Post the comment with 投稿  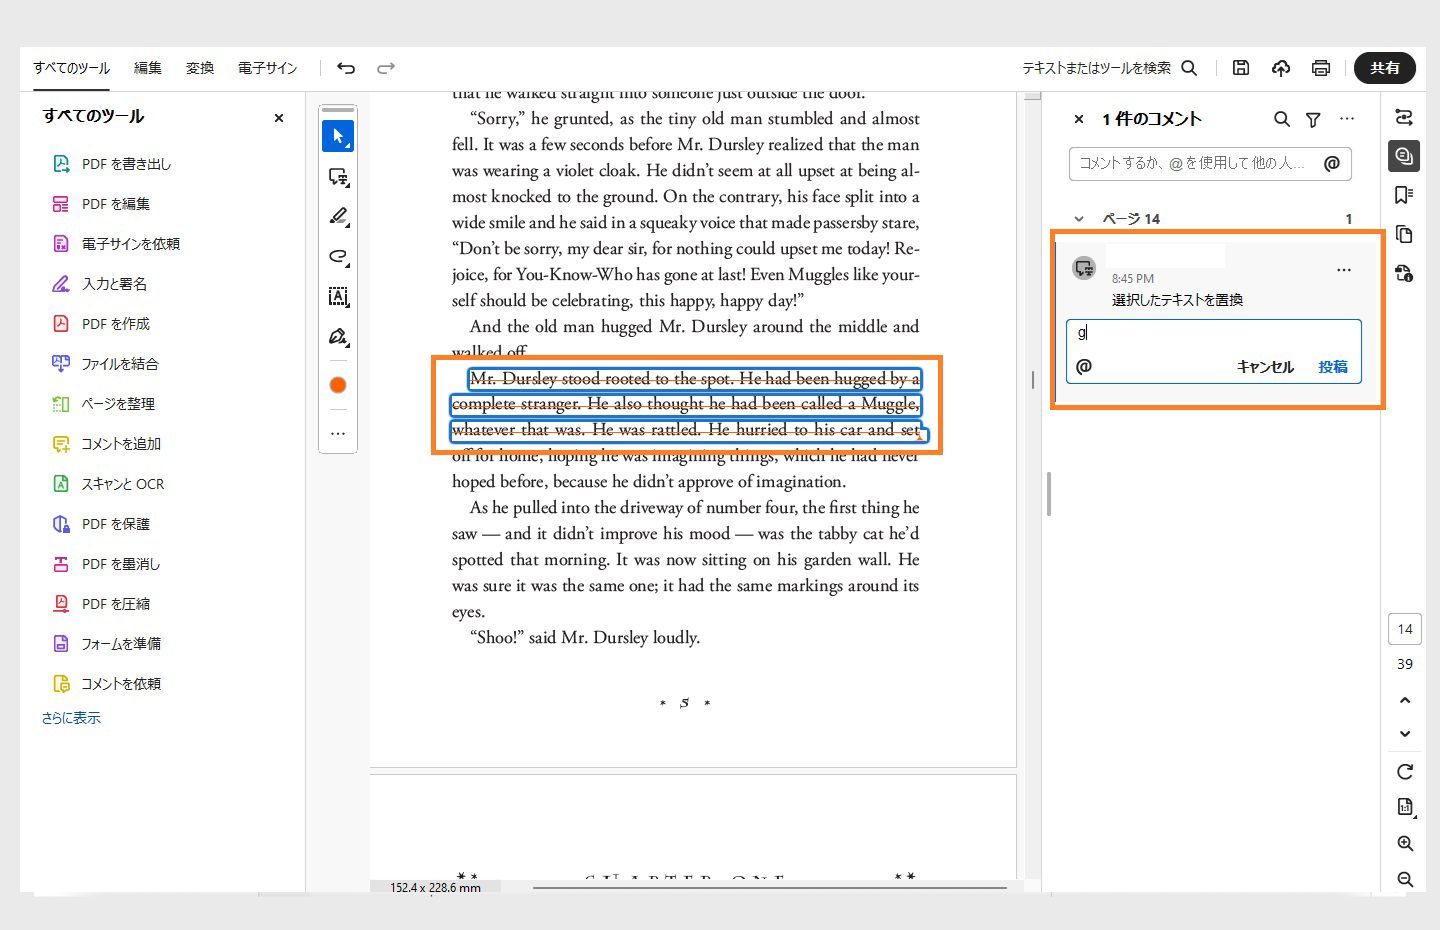point(1333,366)
